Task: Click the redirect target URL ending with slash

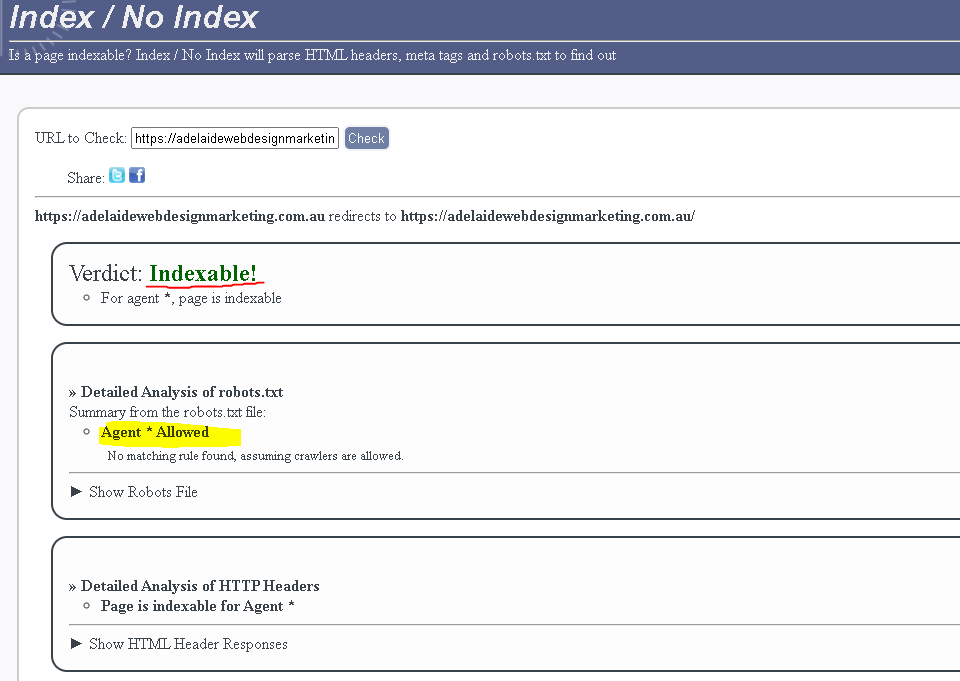Action: point(548,216)
